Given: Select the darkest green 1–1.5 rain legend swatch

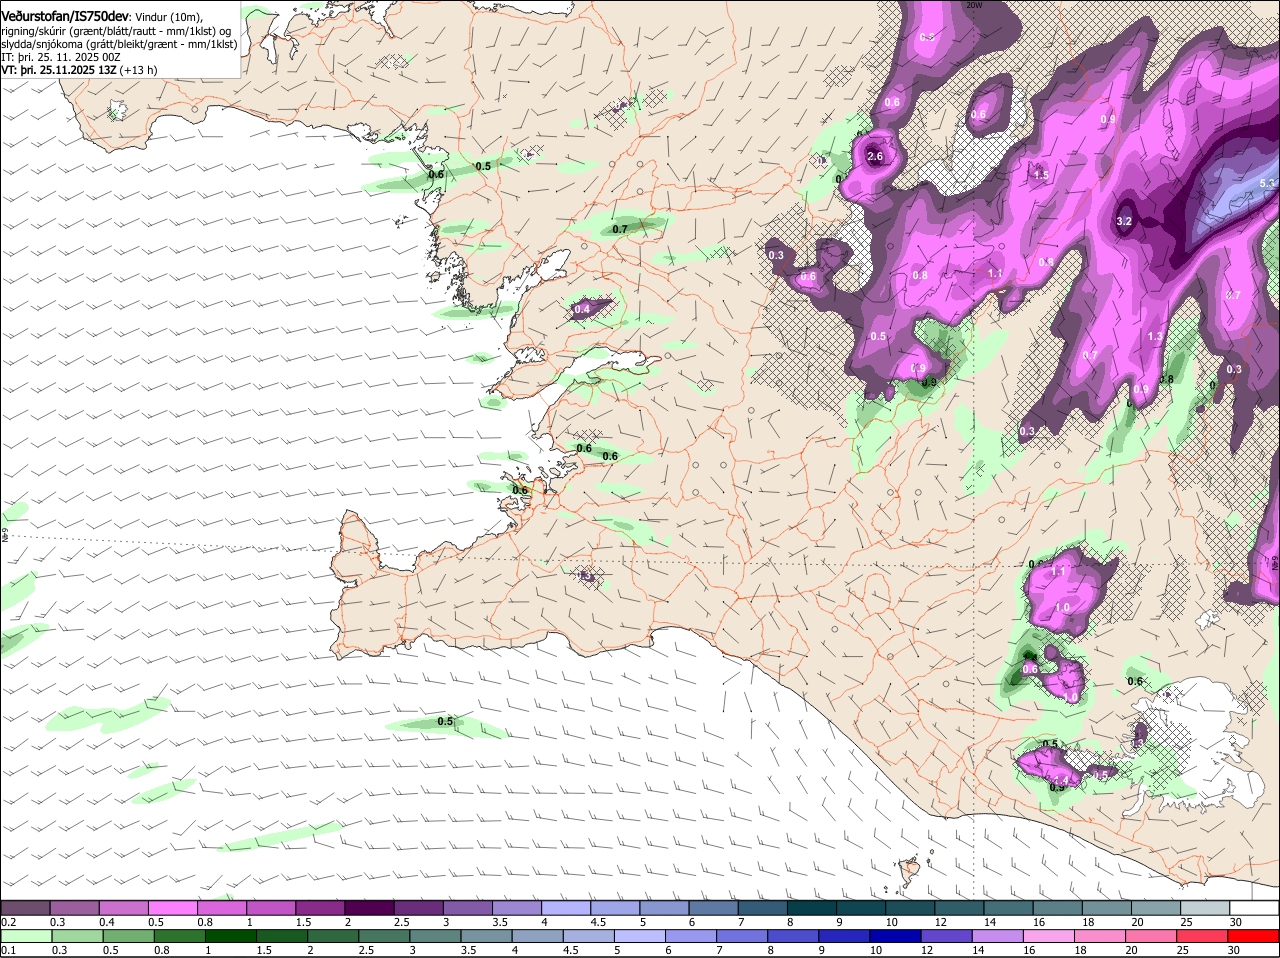Looking at the screenshot, I should pos(230,936).
